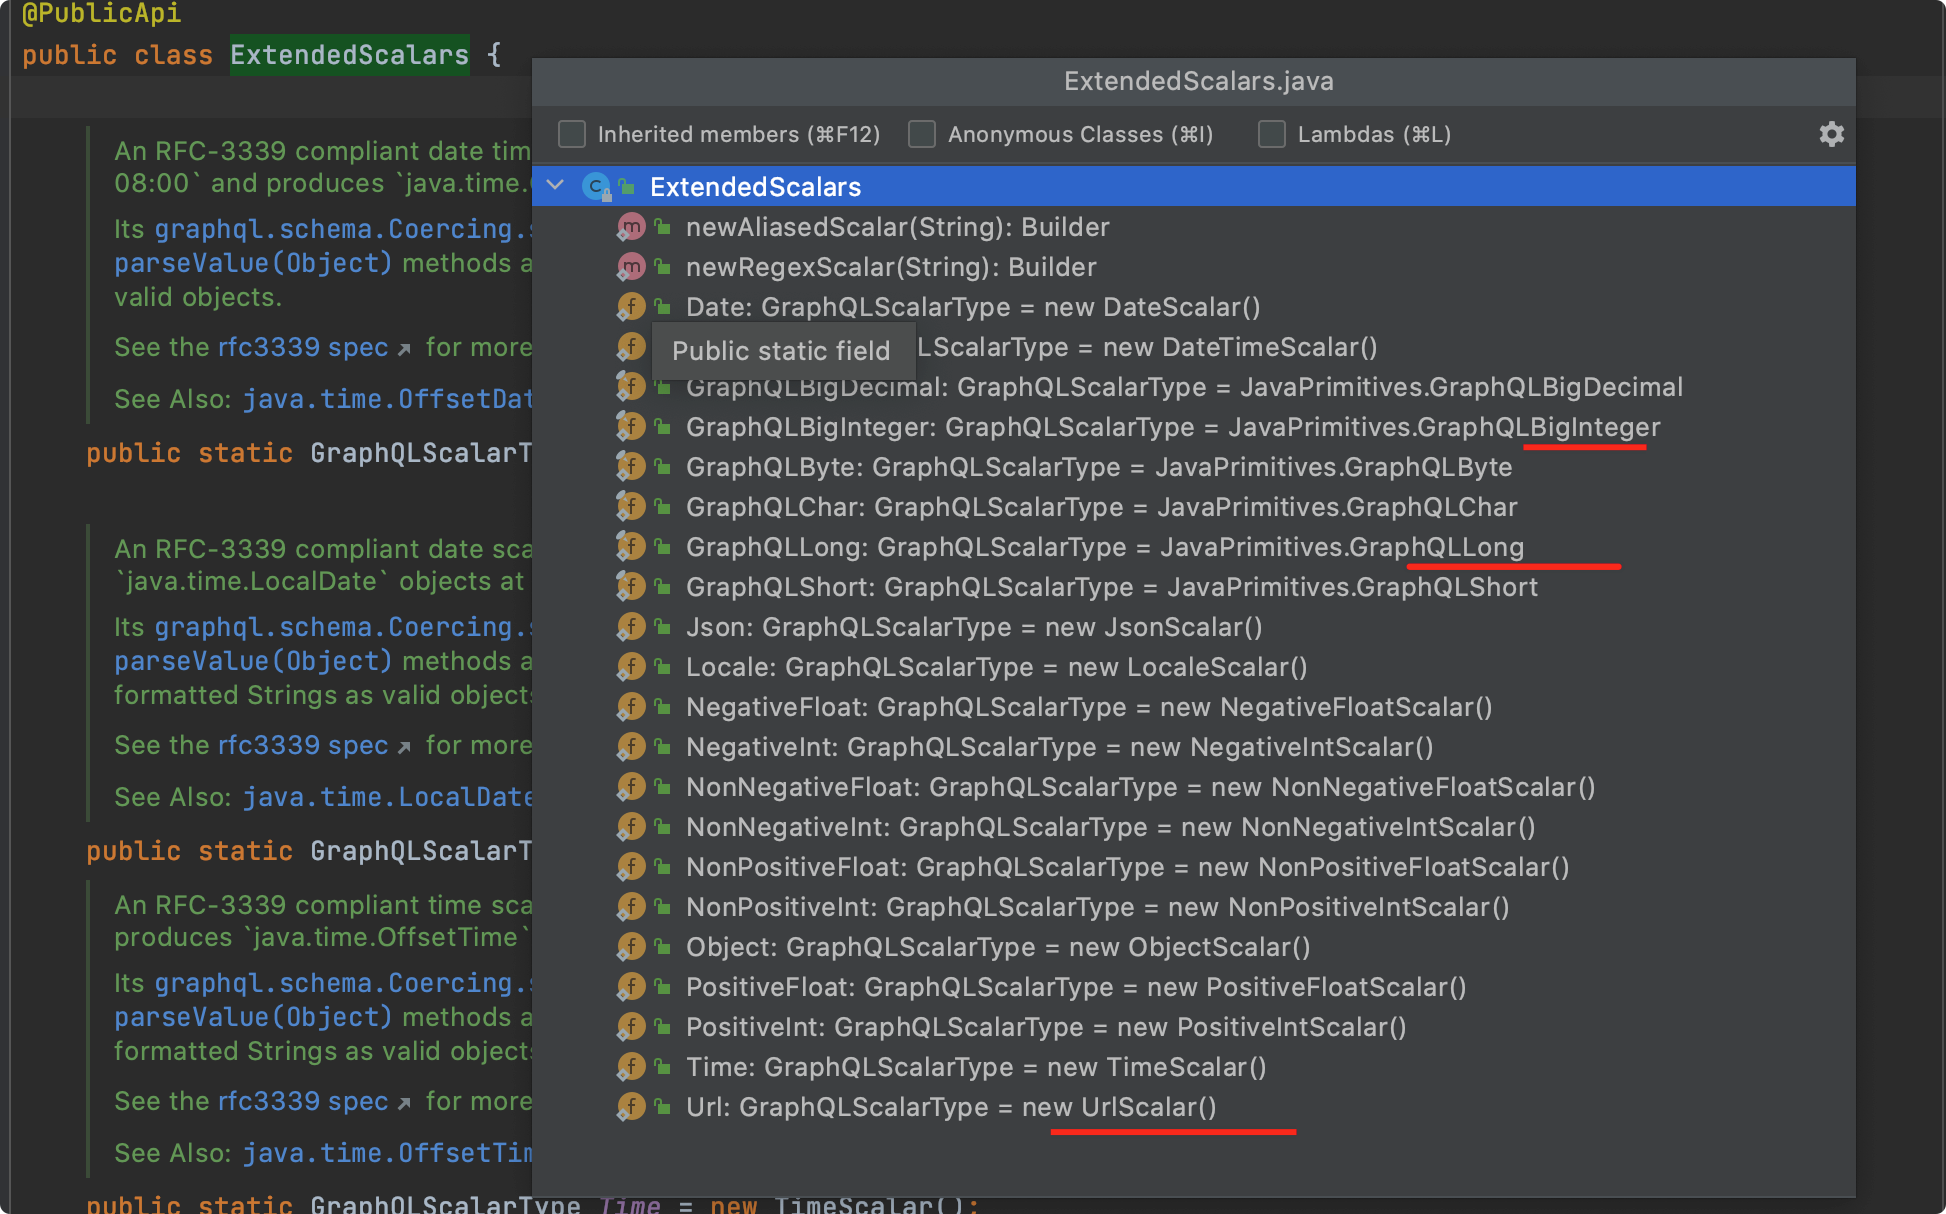Select the Time field in structure list
The image size is (1946, 1214).
pyautogui.click(x=975, y=1067)
